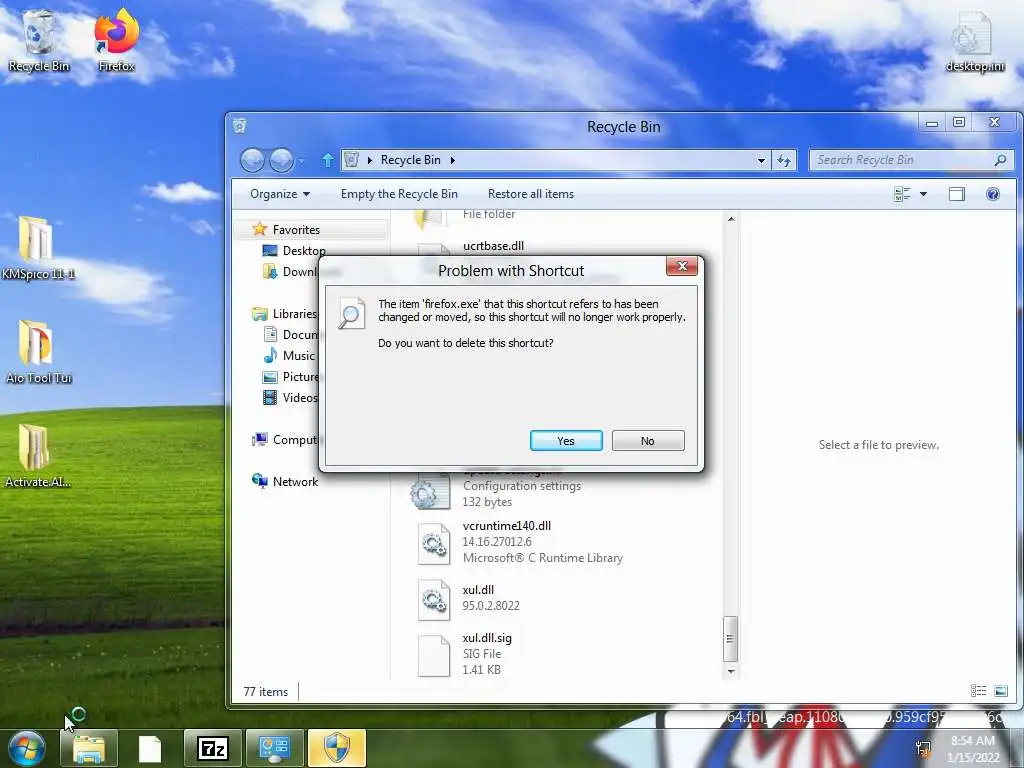Screen dimensions: 1024x768
Task: Open the Videos library
Action: [290, 398]
